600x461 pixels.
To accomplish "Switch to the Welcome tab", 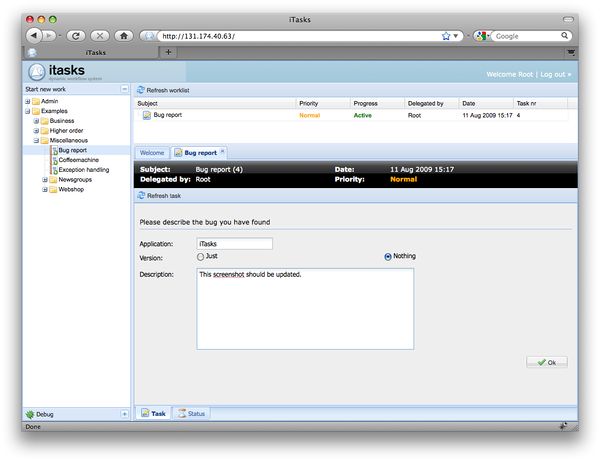I will click(x=152, y=153).
